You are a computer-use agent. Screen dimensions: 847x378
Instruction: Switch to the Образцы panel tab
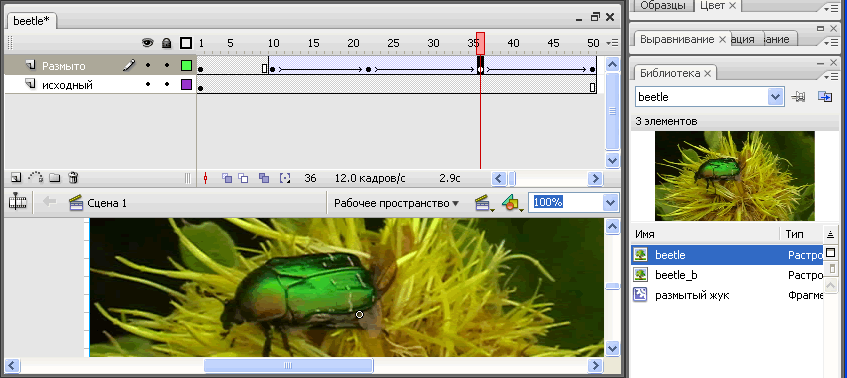(x=663, y=5)
